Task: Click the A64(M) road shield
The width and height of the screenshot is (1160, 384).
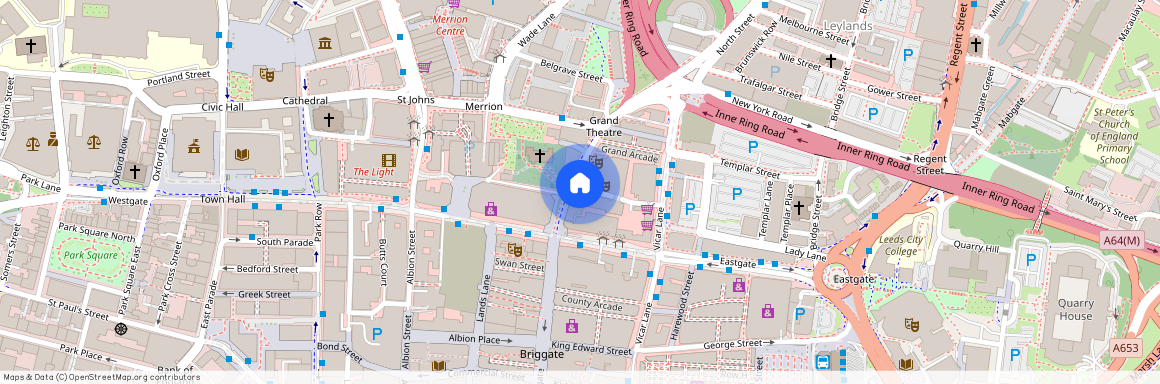Action: 1122,240
